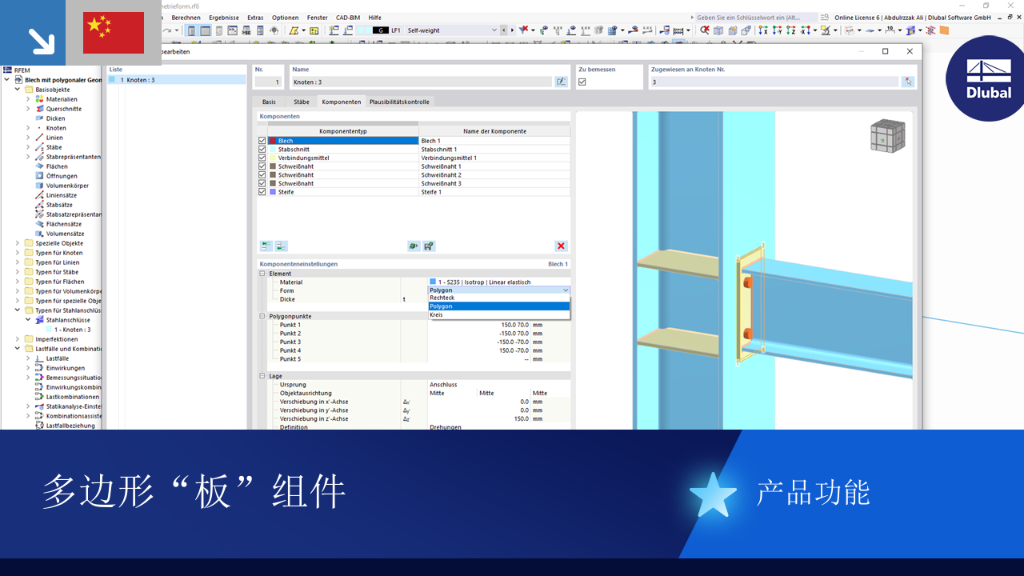The image size is (1024, 576).
Task: Open the Form dropdown arrow
Action: click(566, 290)
